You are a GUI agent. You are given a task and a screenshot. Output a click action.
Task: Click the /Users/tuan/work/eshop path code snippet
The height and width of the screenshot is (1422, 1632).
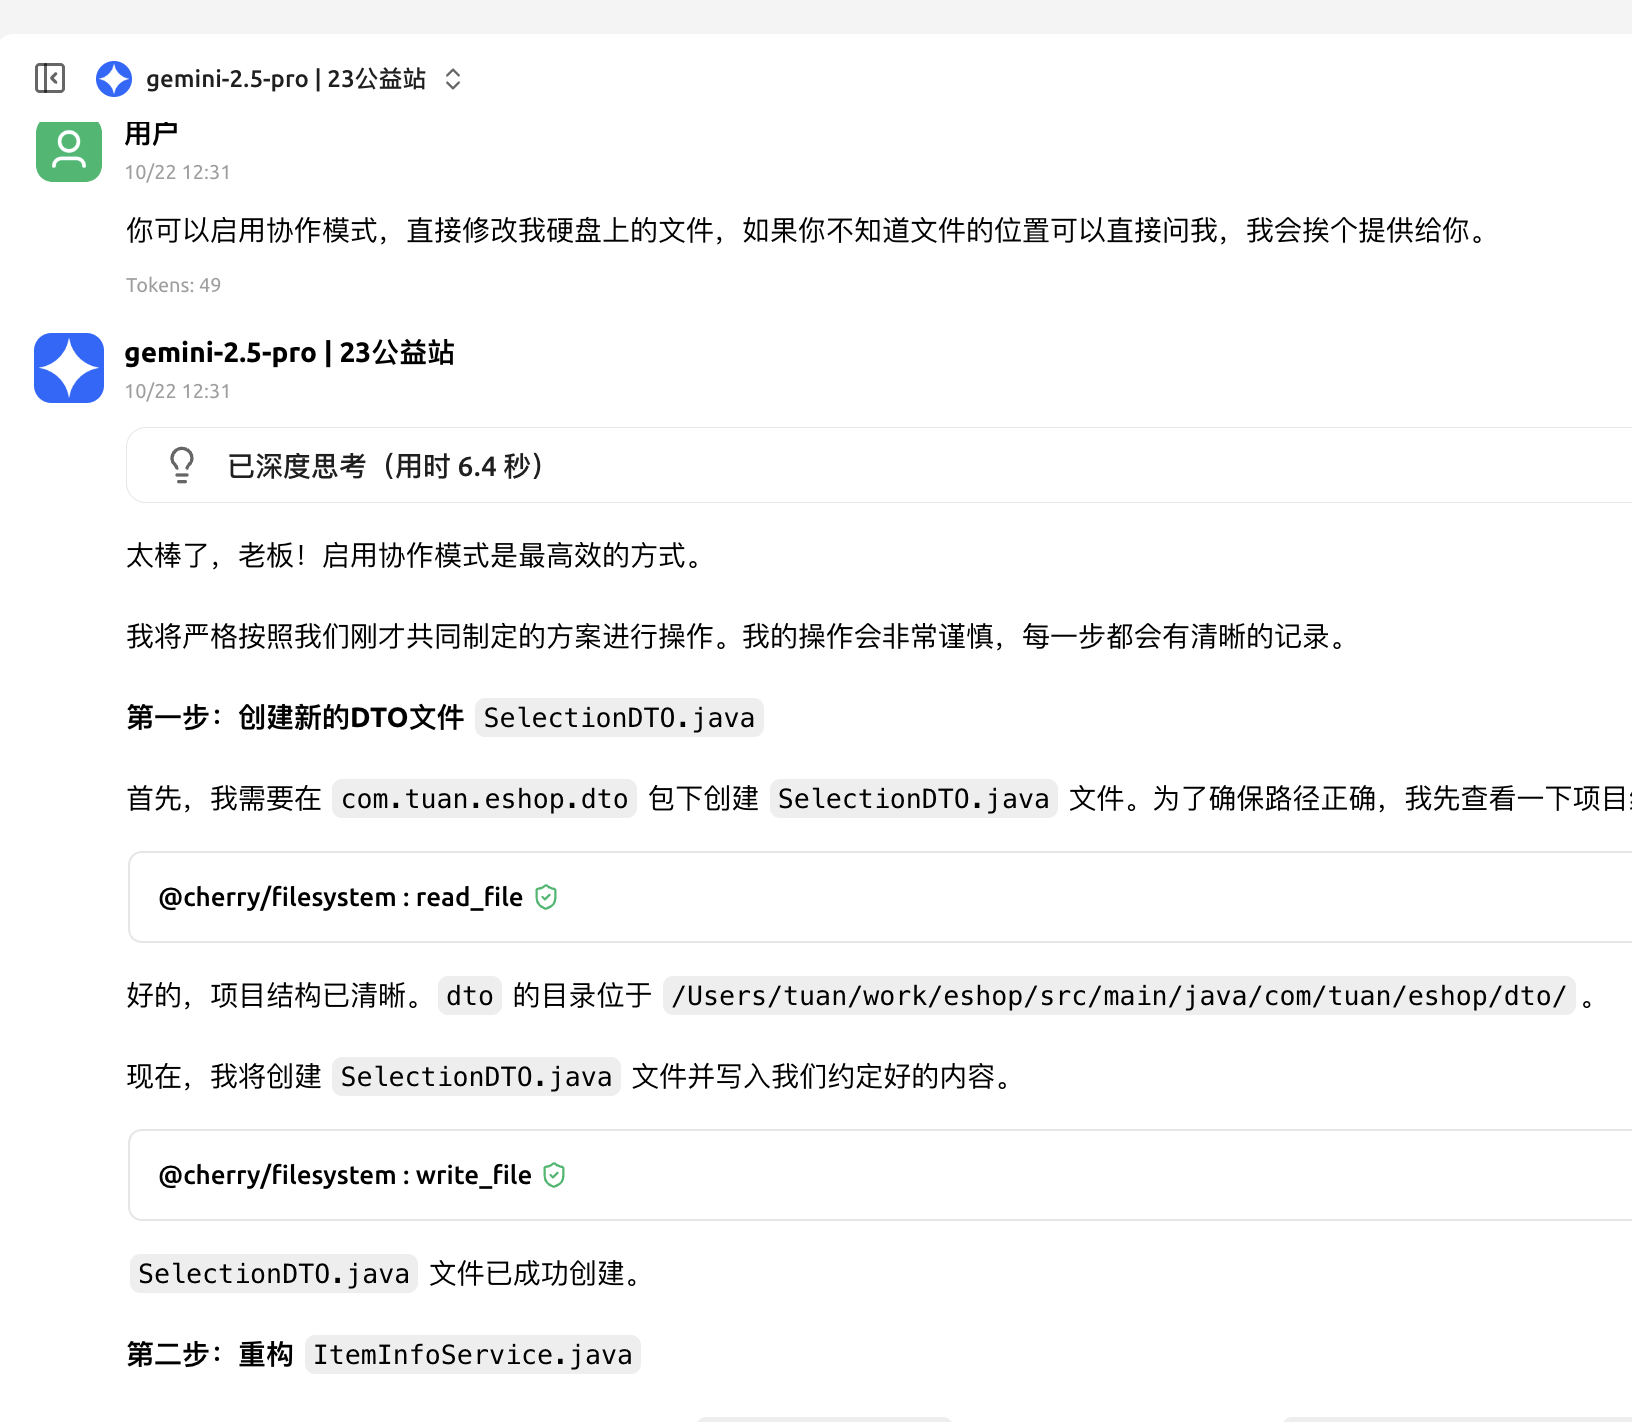(x=1119, y=996)
